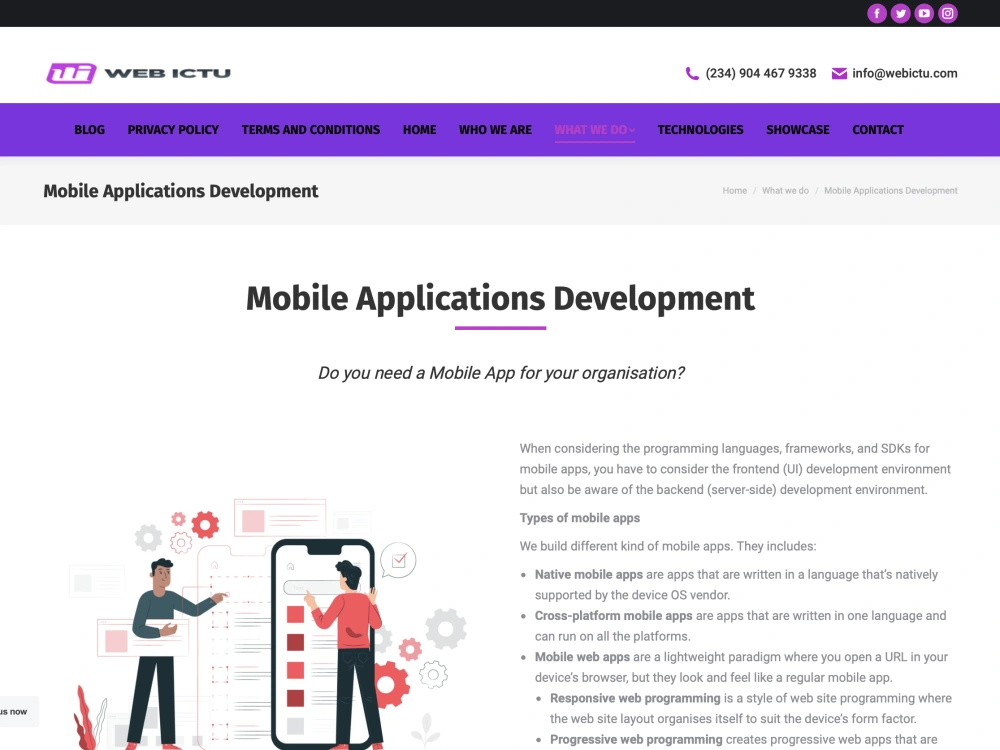Open the Instagram social icon
This screenshot has width=1000, height=750.
[948, 13]
